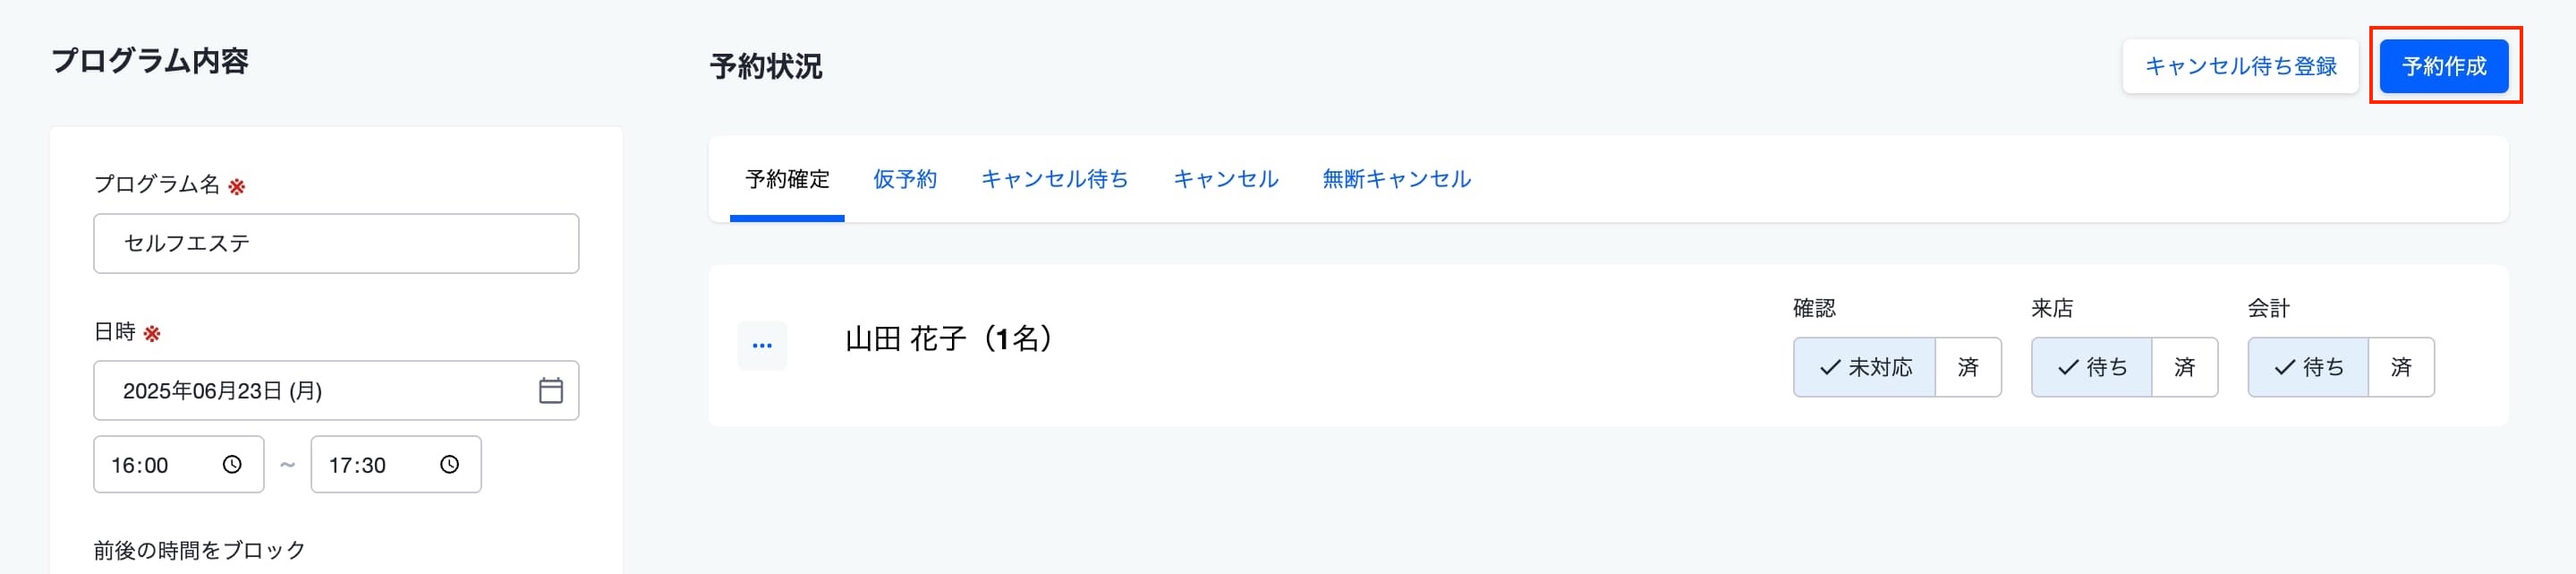Viewport: 2576px width, 574px height.
Task: Click the clock icon for 16:00 start
Action: coord(232,464)
